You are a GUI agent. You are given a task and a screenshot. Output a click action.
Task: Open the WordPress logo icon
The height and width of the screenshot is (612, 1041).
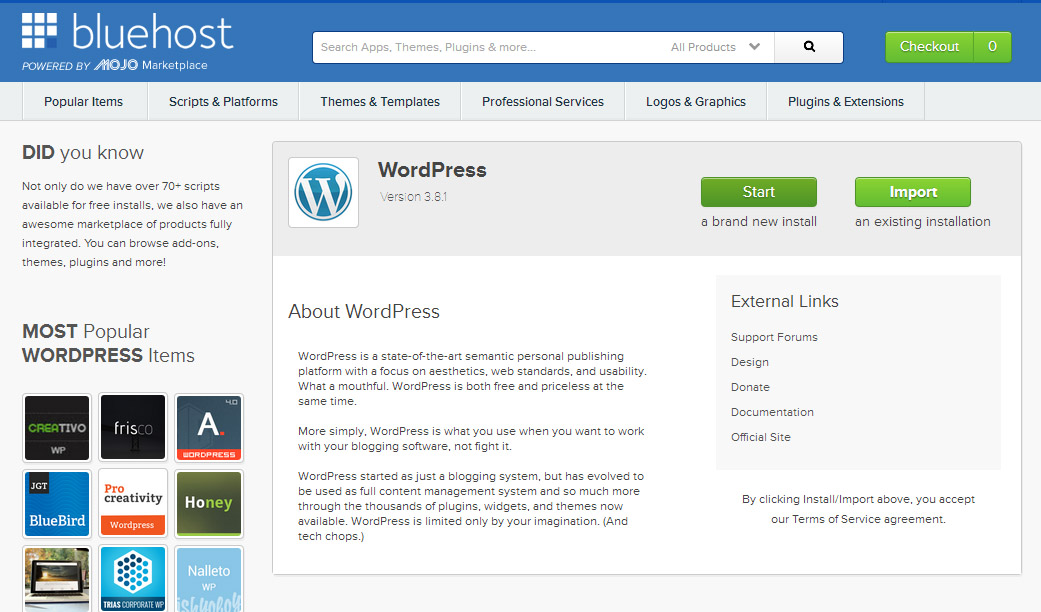point(323,192)
